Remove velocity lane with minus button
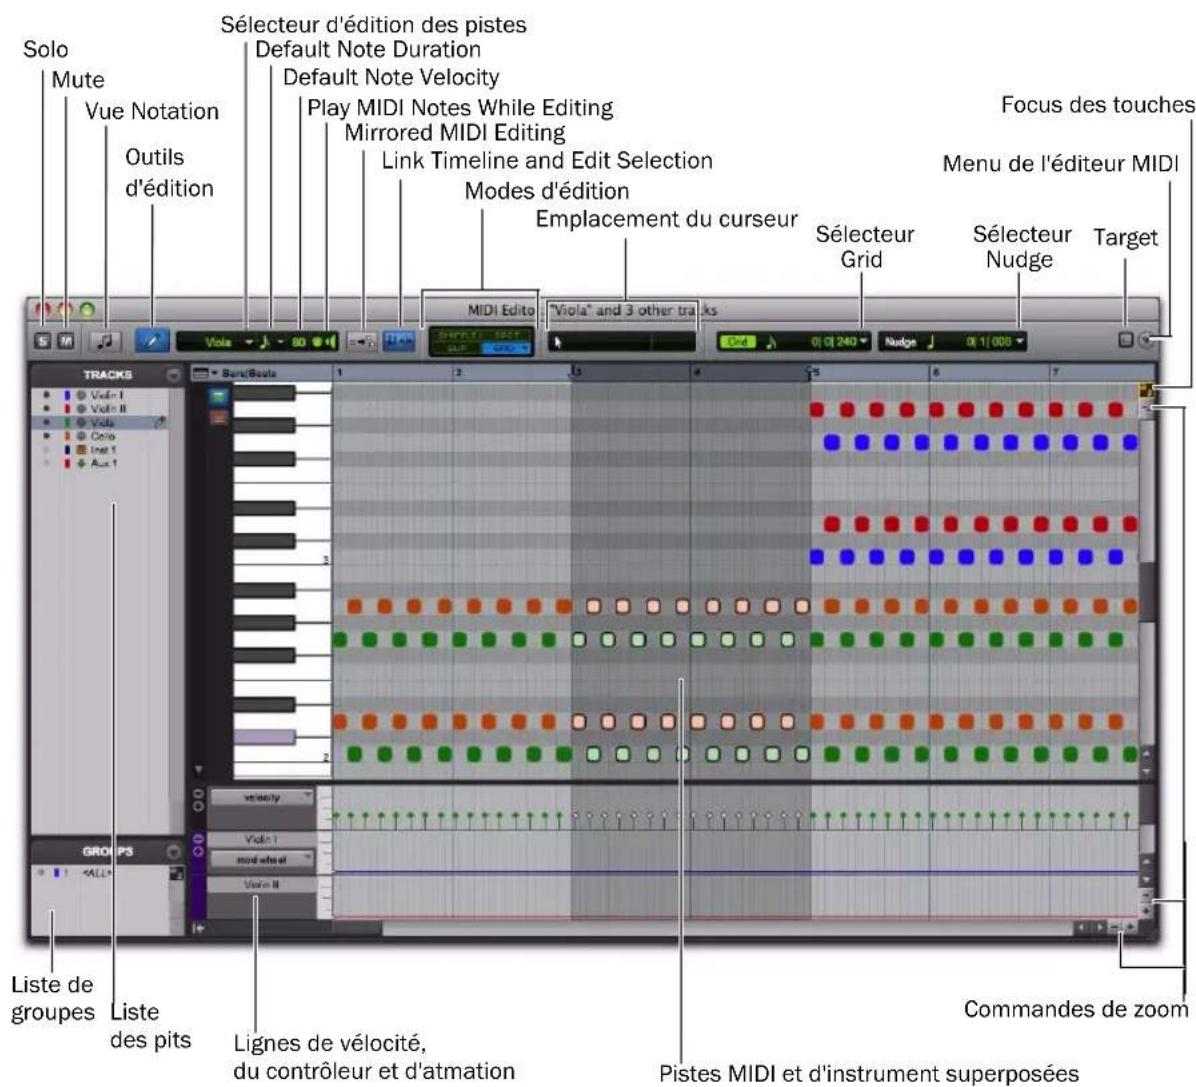Viewport: 1196px width, 1087px height. (198, 794)
